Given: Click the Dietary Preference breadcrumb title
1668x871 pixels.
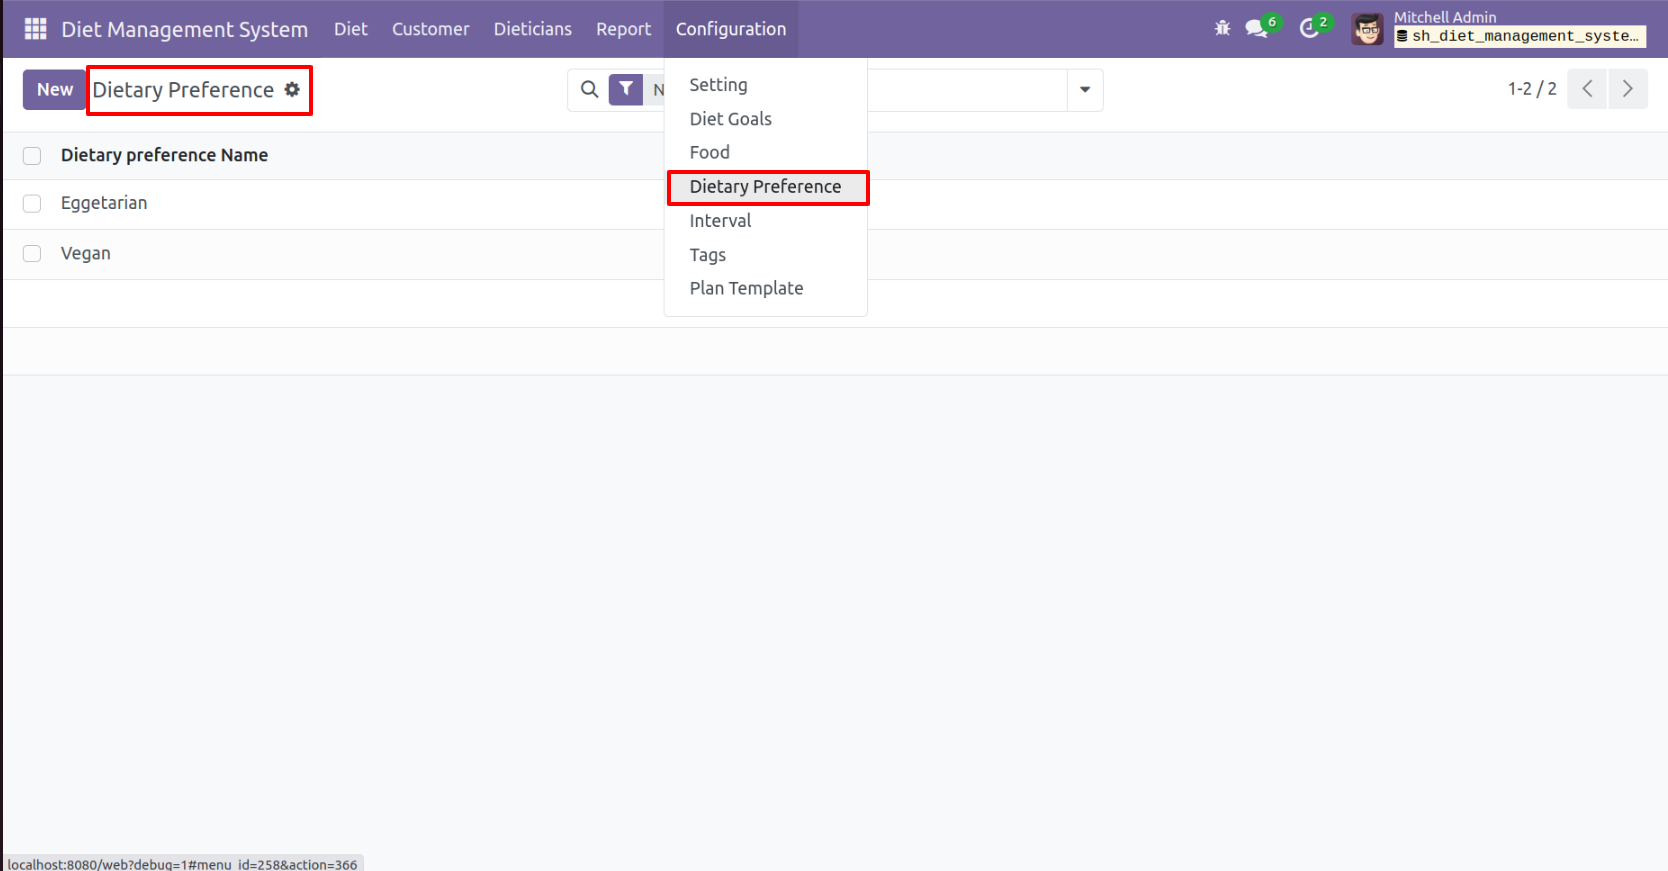Looking at the screenshot, I should (x=183, y=90).
